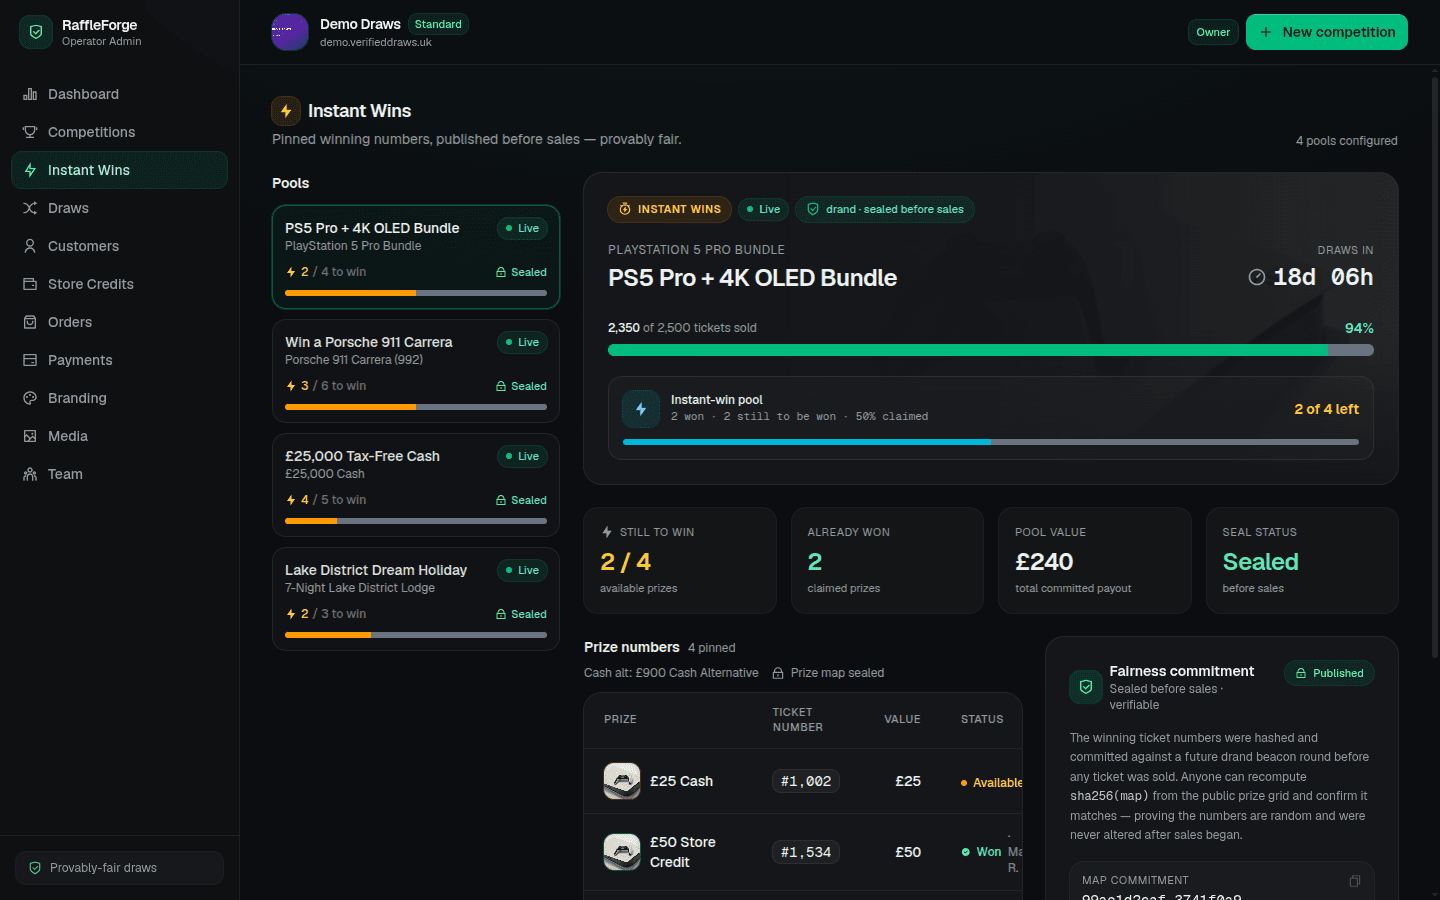
Task: Click the TICKET NUMBER column header
Action: pos(798,720)
